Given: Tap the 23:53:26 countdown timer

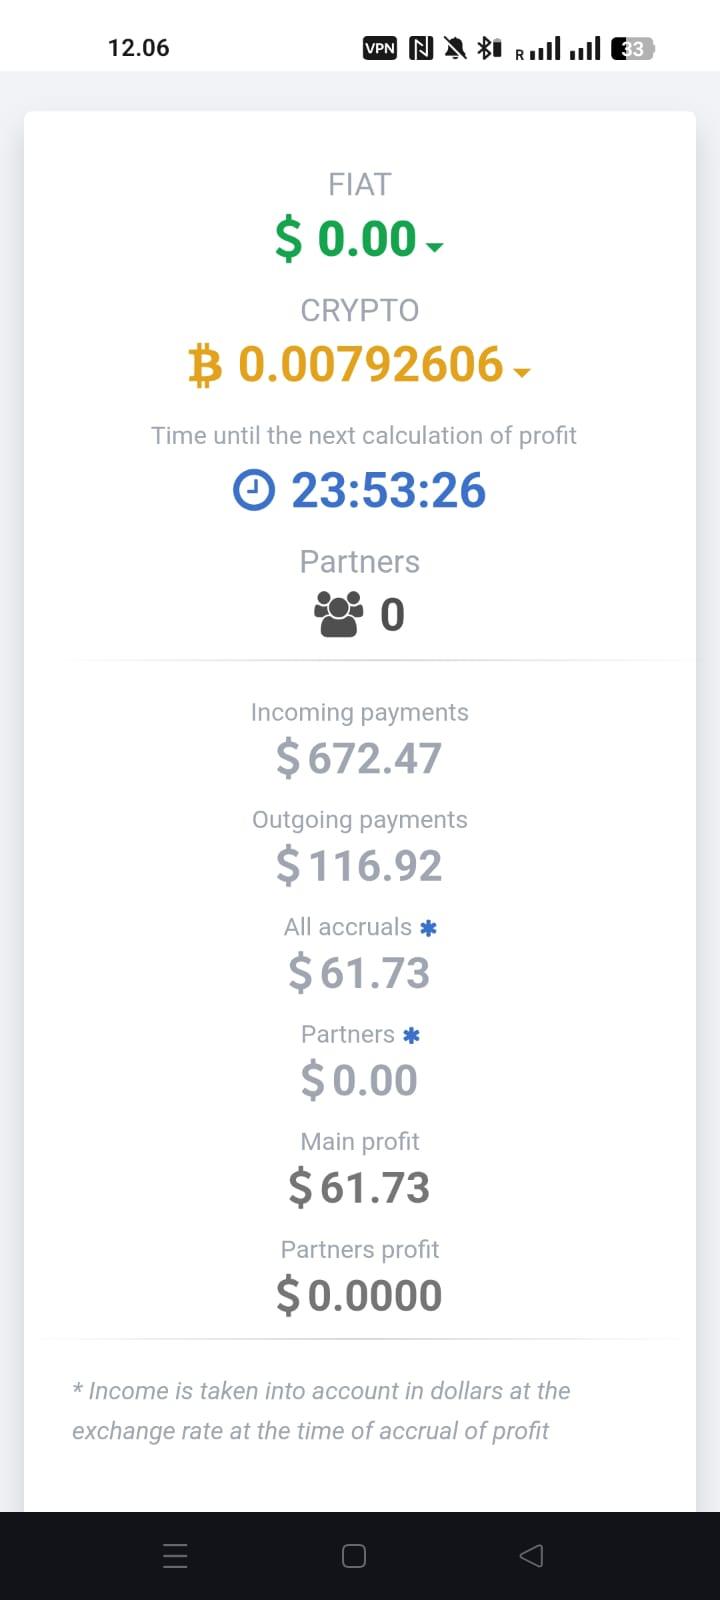Looking at the screenshot, I should click(x=389, y=491).
